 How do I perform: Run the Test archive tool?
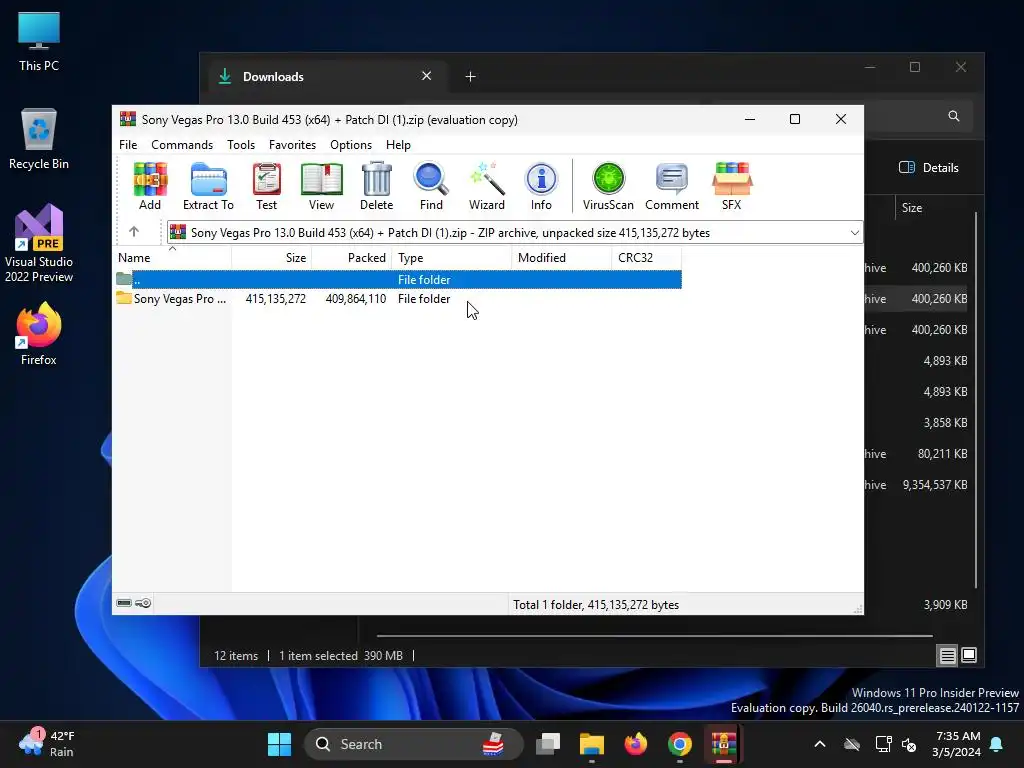point(266,186)
